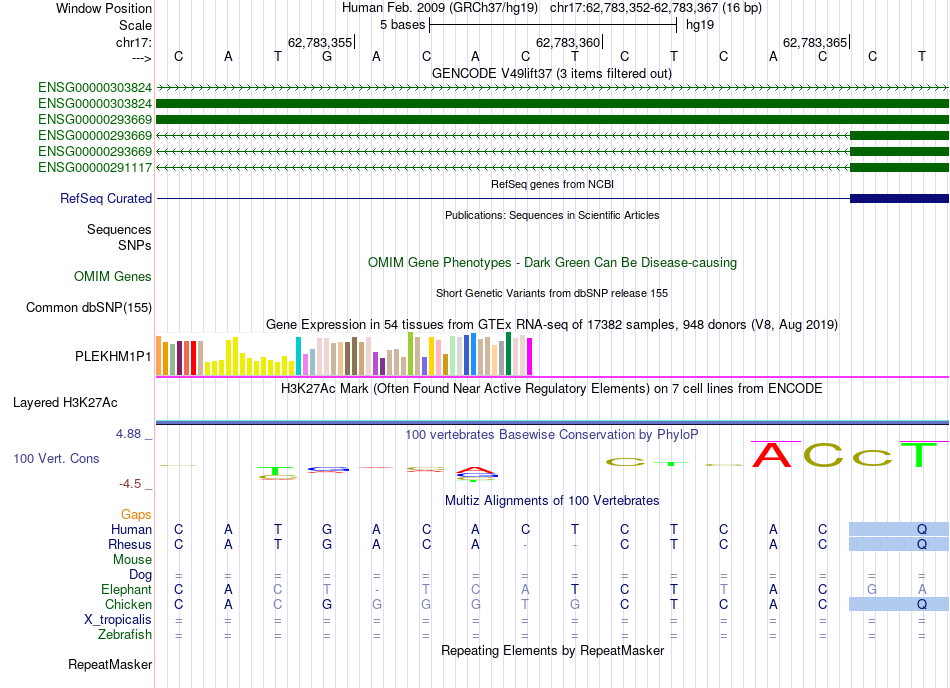Open the GTEx Gene Expression track title
Image resolution: width=950 pixels, height=688 pixels.
tap(552, 325)
